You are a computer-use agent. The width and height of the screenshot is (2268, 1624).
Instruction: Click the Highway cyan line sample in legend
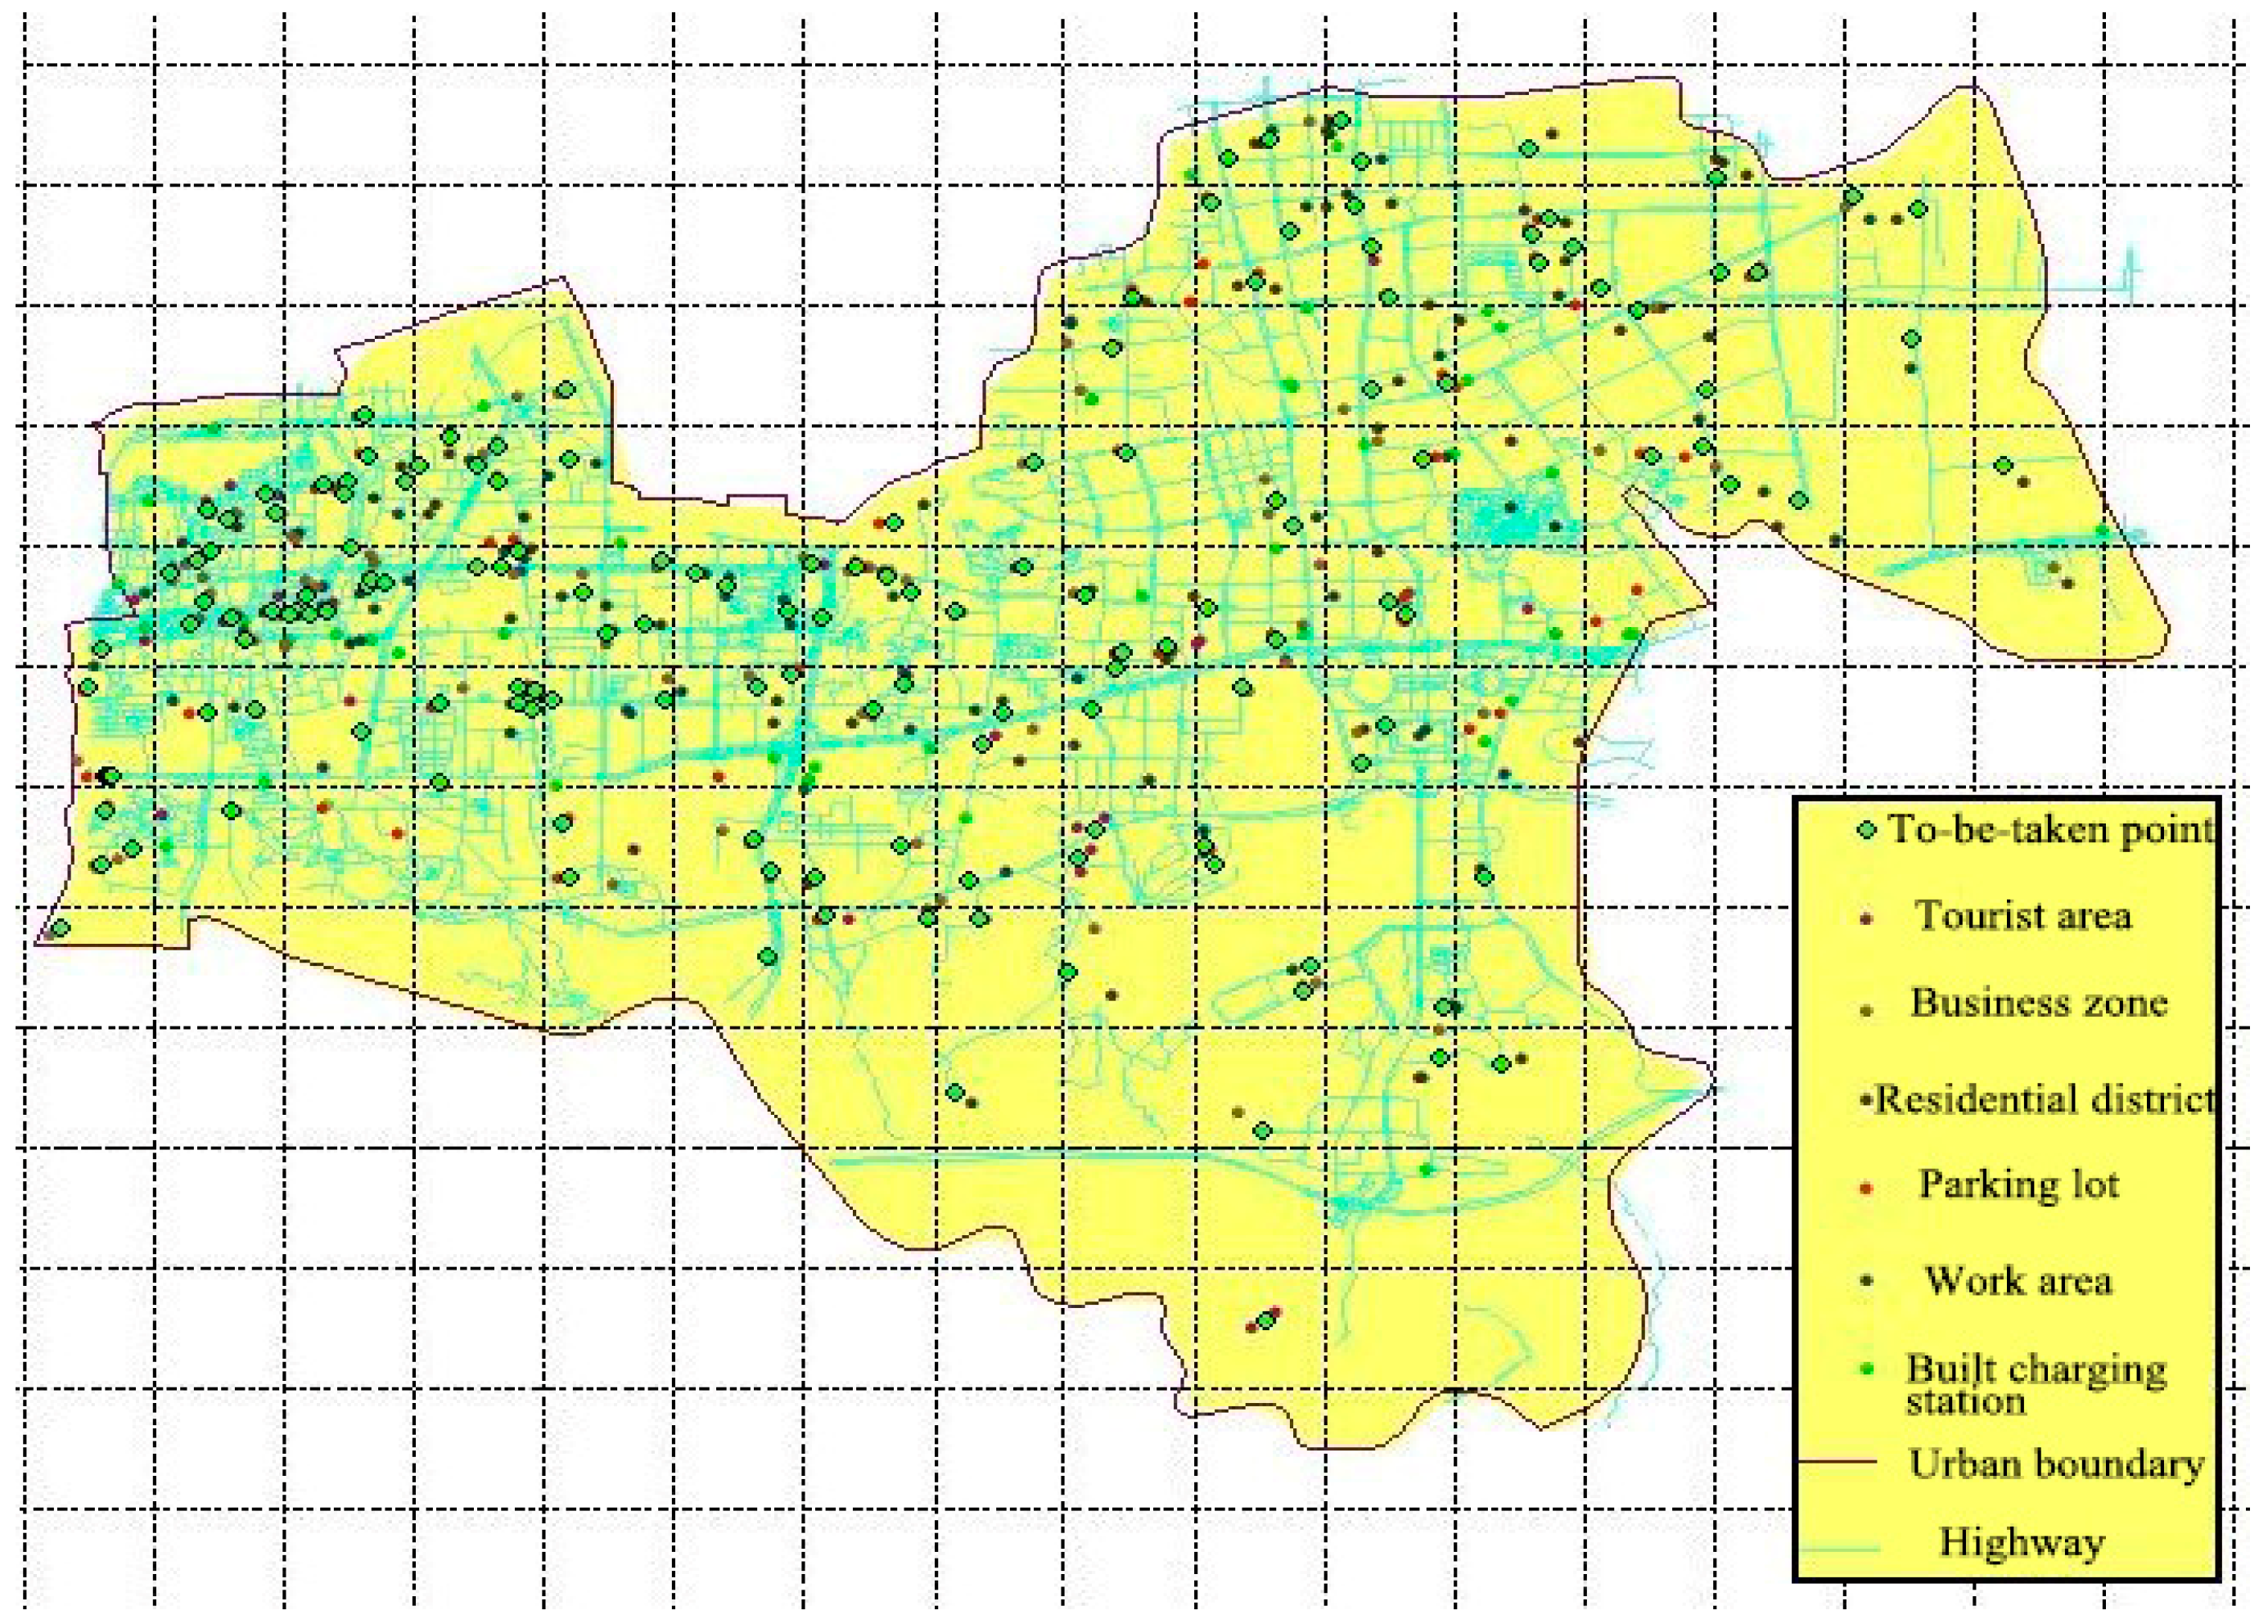(1838, 1549)
